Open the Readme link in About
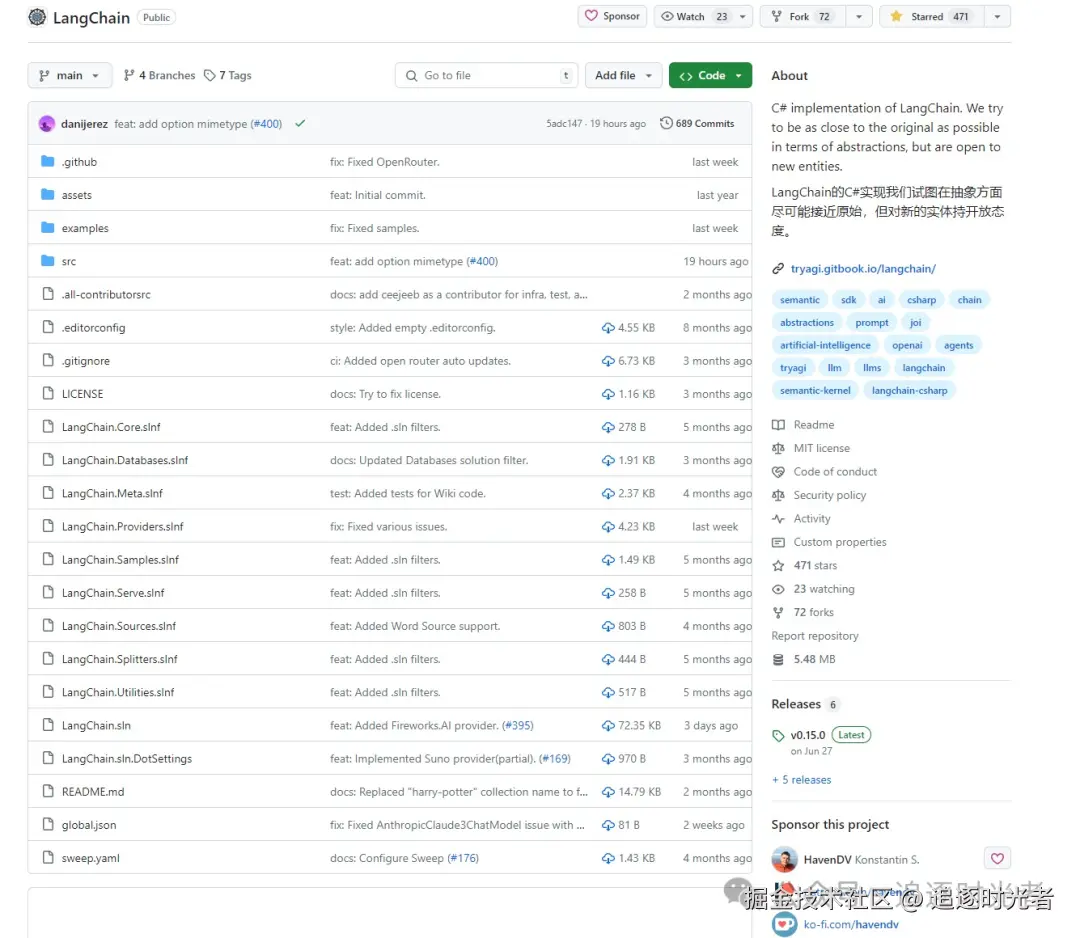Screen dimensions: 1080x938 coord(813,425)
